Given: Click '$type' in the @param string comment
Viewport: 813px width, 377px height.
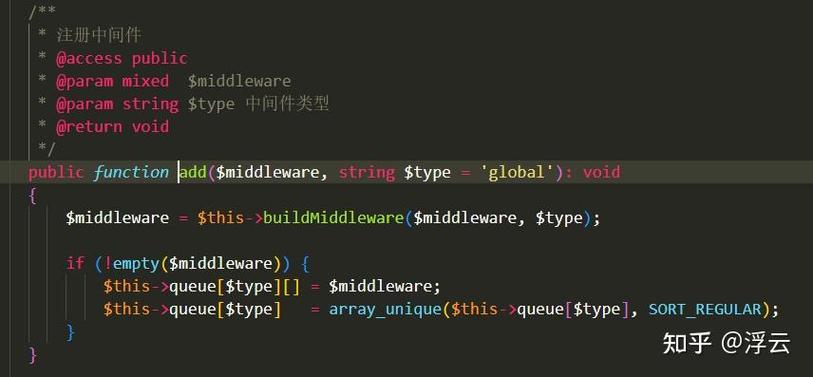Looking at the screenshot, I should tap(211, 104).
